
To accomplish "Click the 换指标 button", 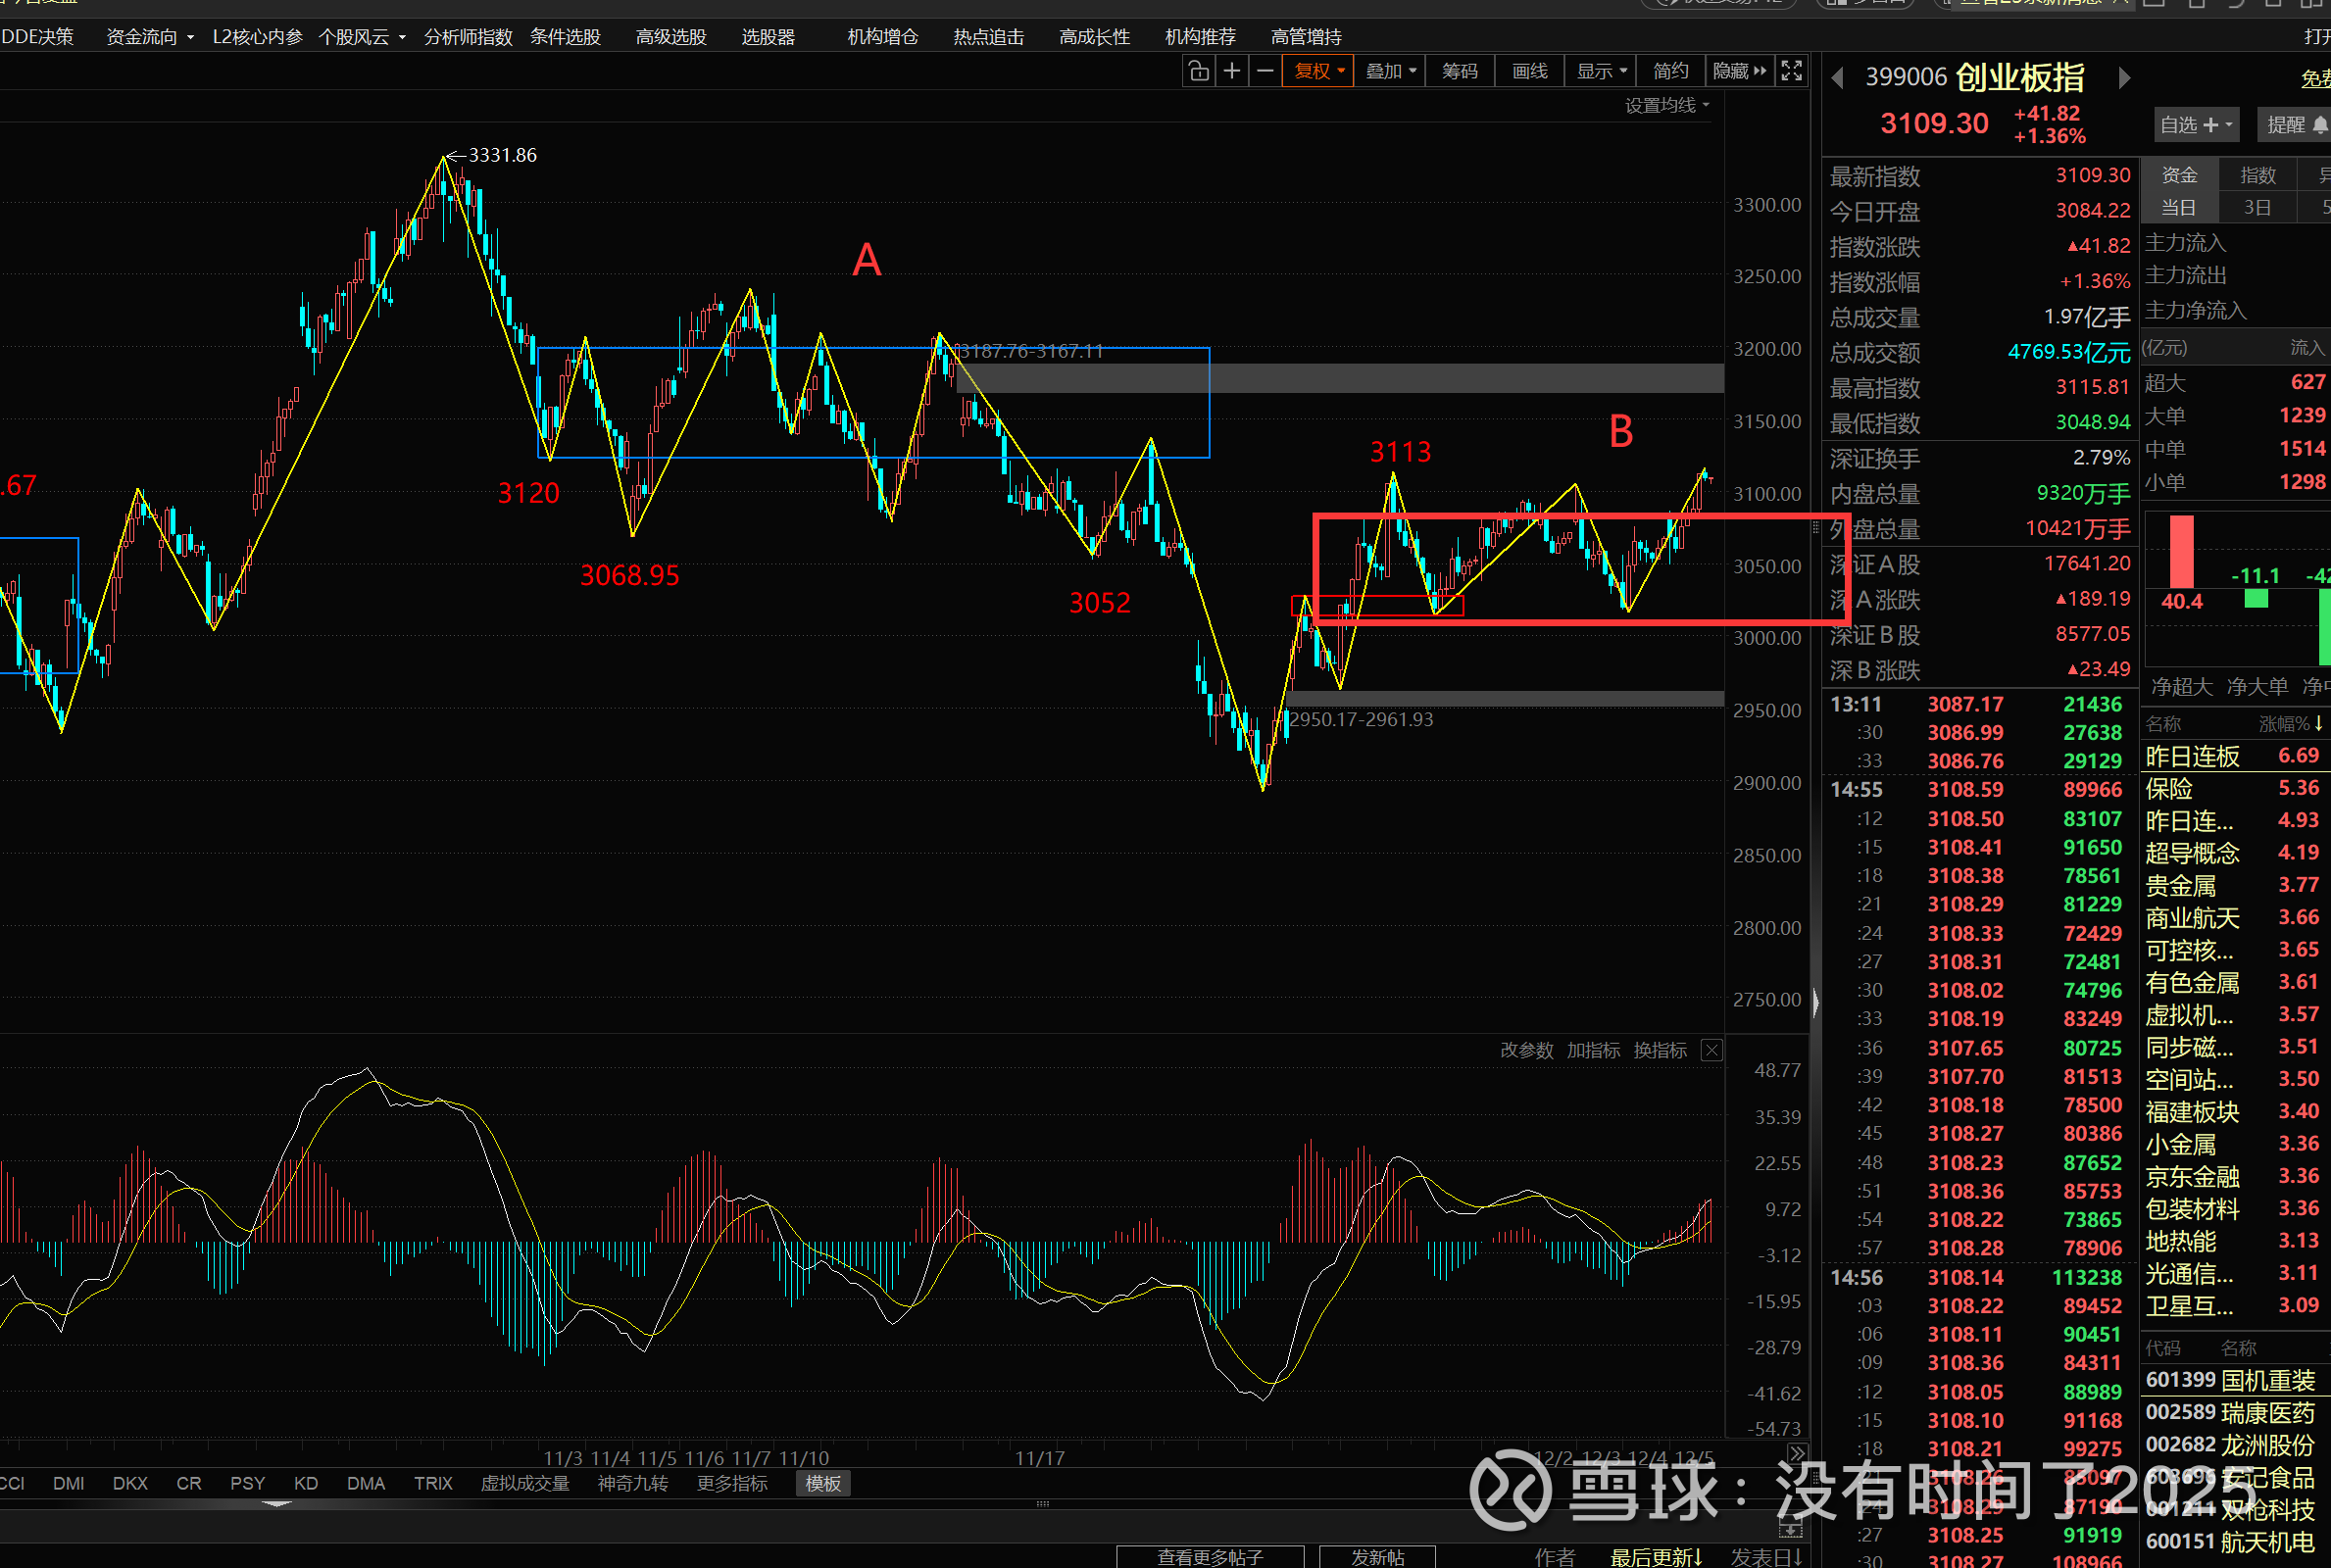I will pyautogui.click(x=1659, y=1050).
